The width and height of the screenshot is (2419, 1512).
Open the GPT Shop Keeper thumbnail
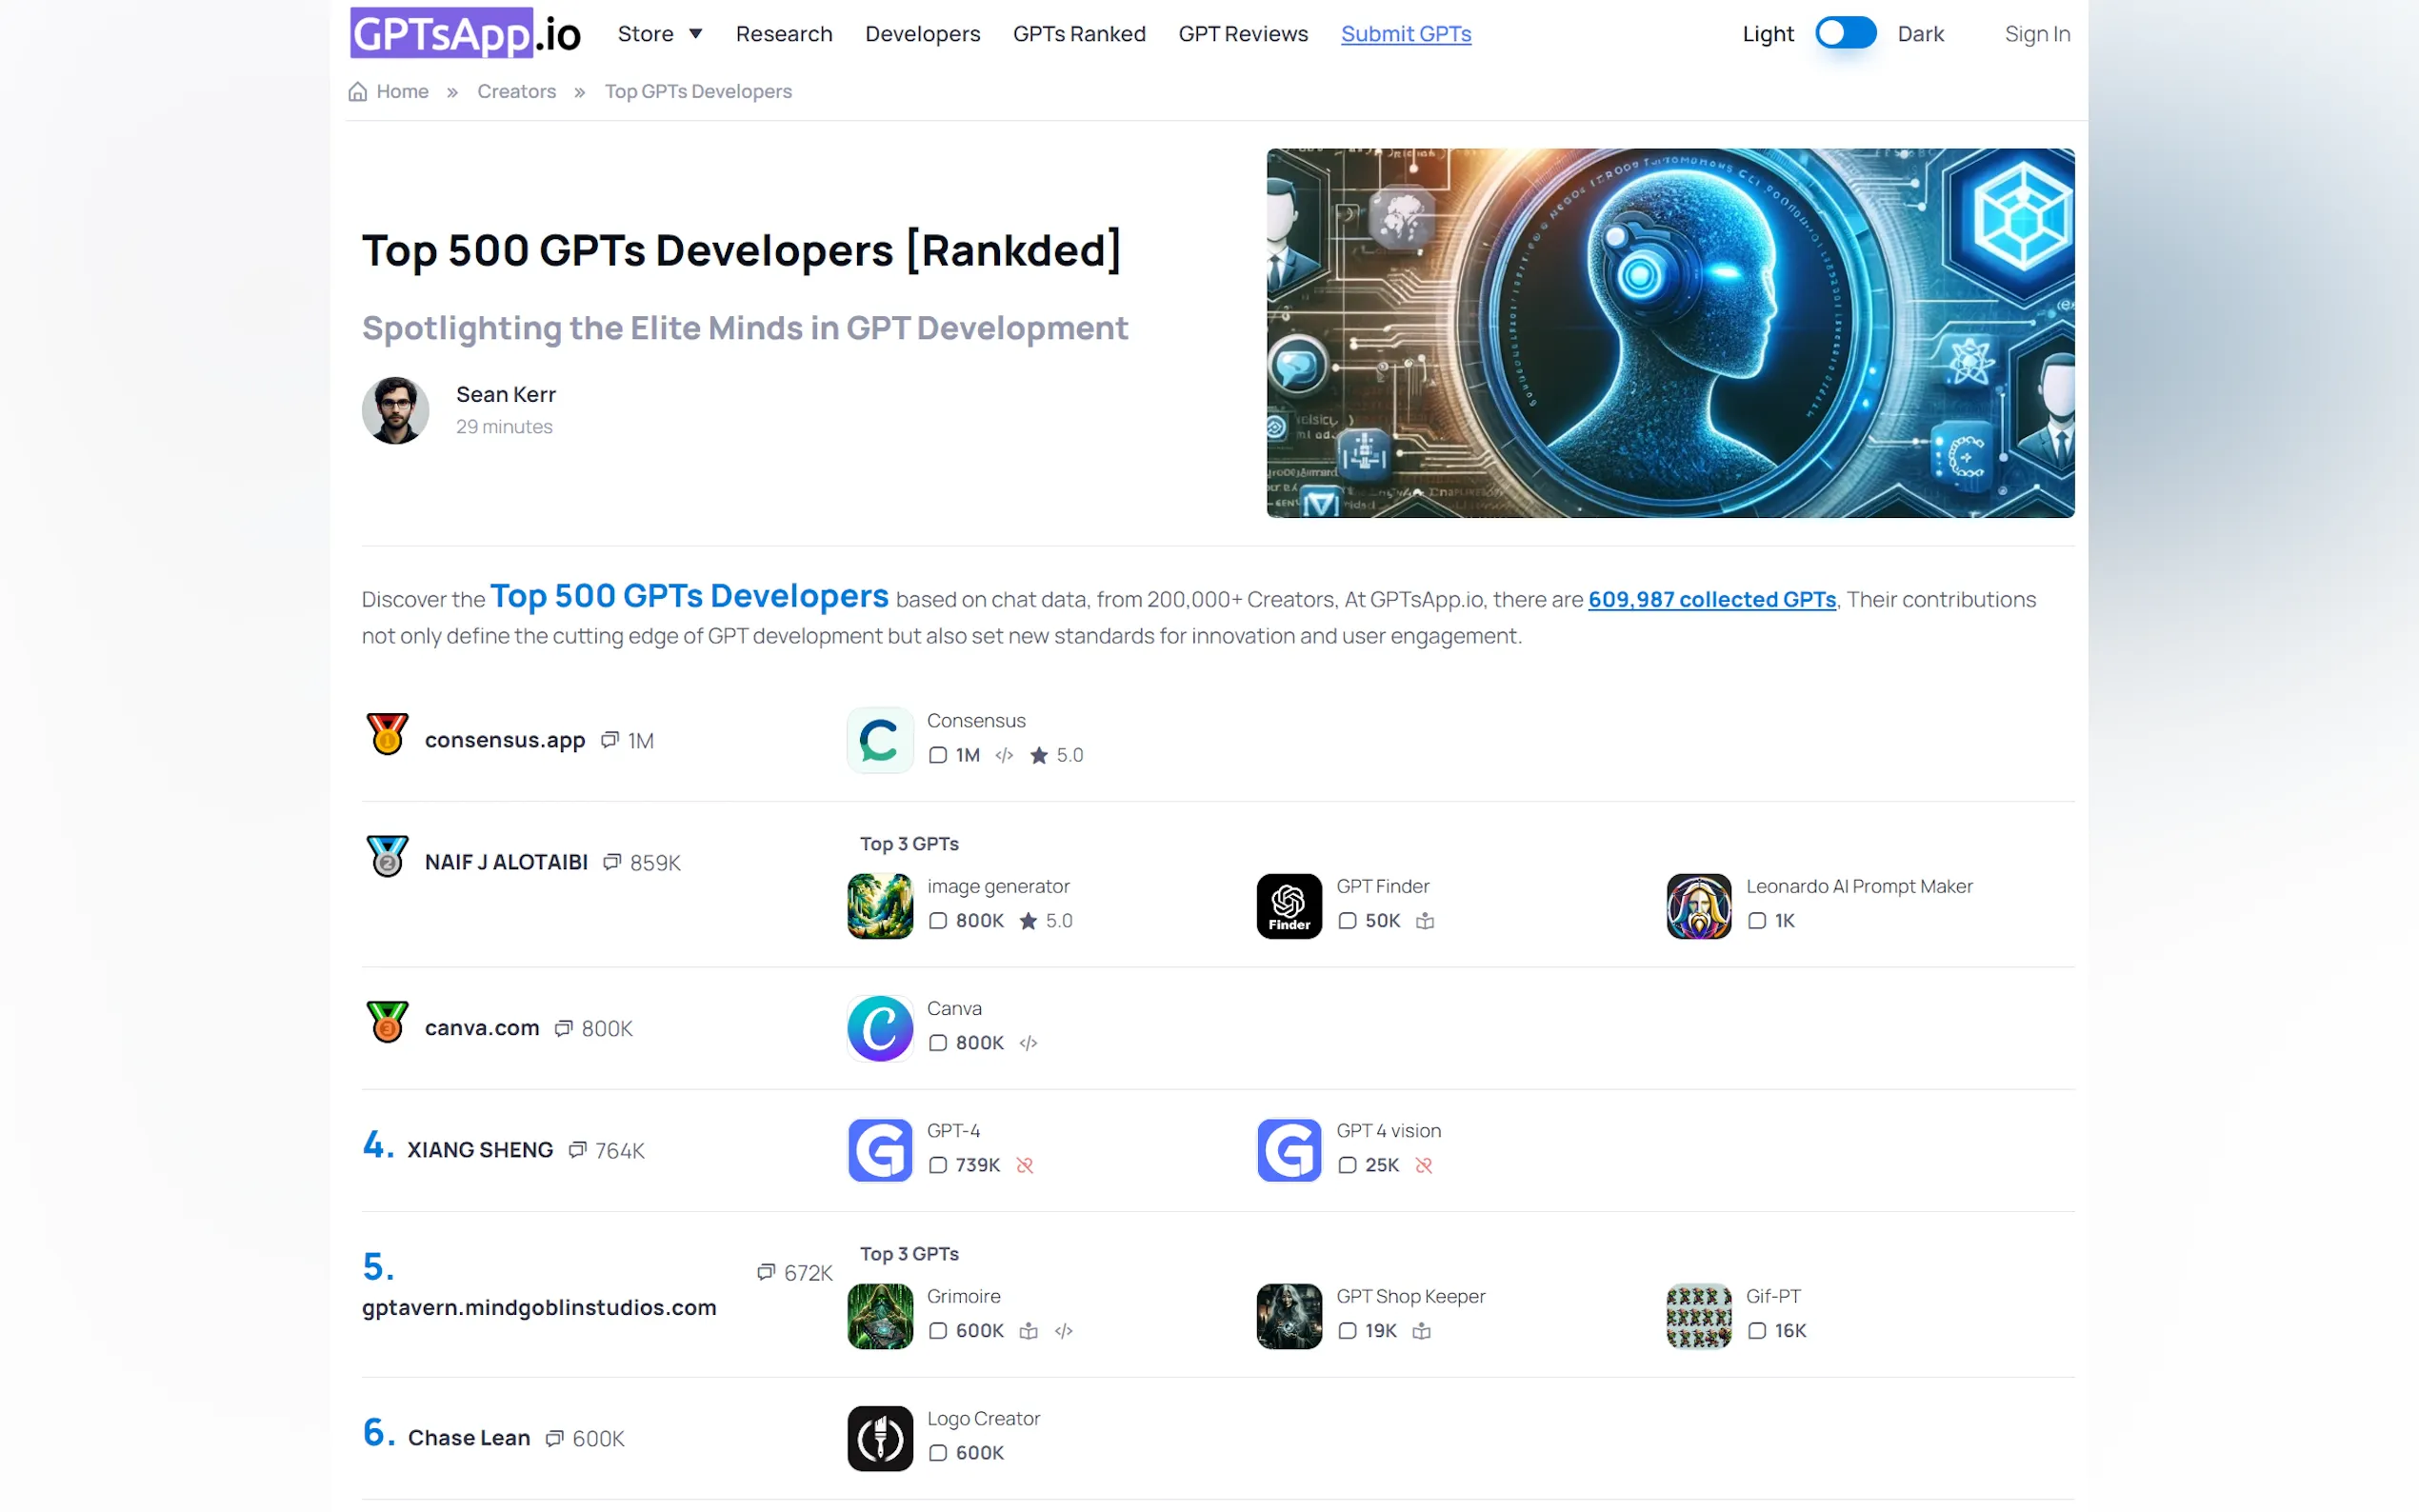pyautogui.click(x=1289, y=1316)
